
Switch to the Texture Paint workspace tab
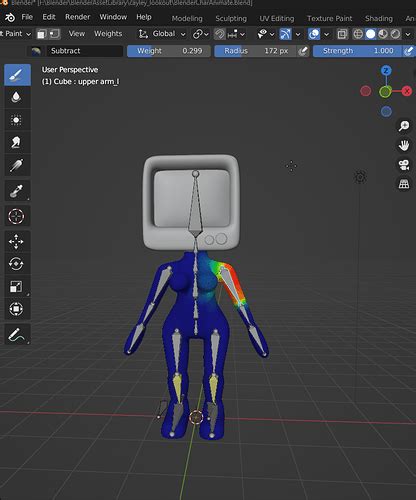329,19
